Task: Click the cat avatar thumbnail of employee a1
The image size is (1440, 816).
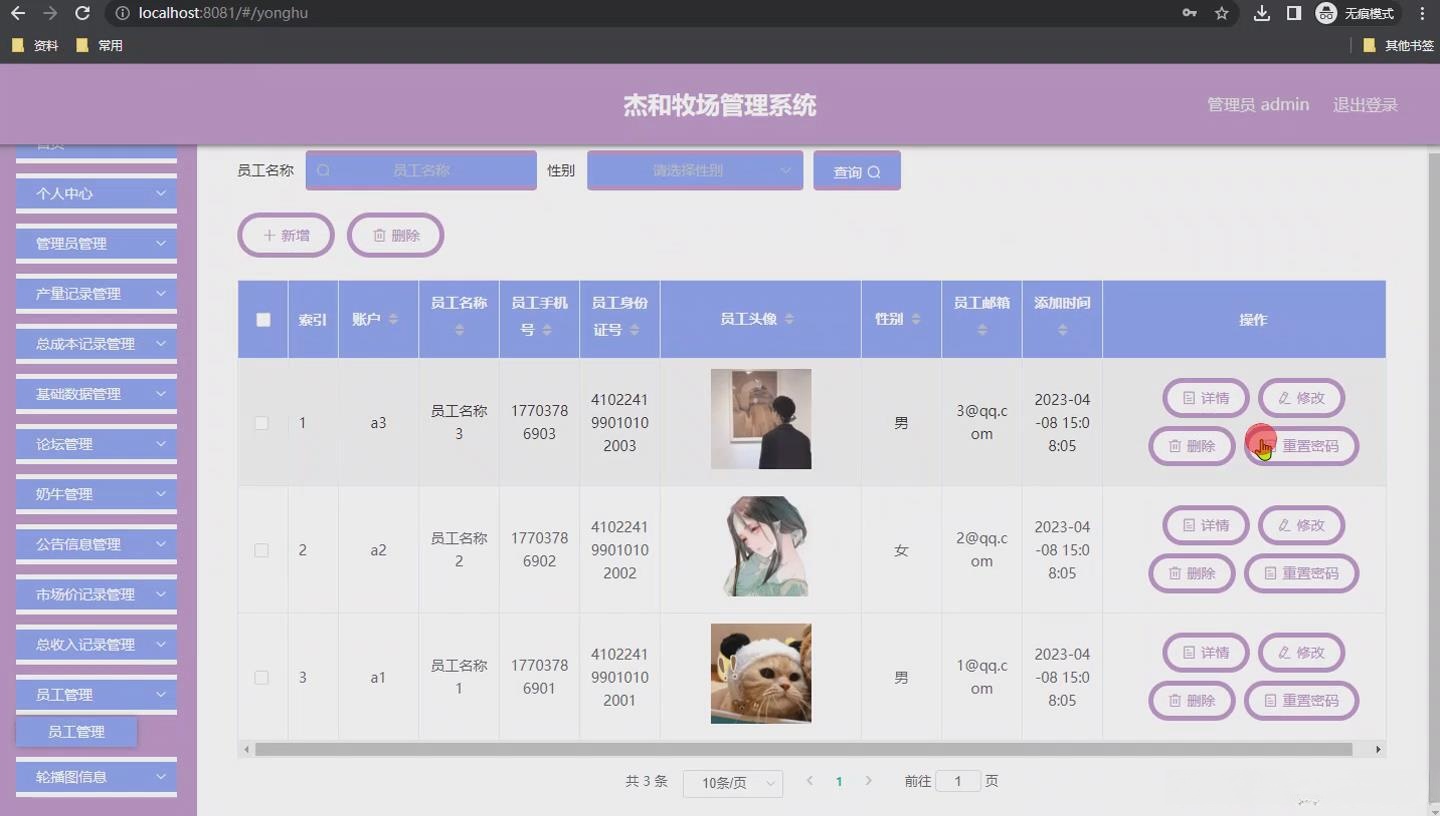Action: pyautogui.click(x=760, y=673)
